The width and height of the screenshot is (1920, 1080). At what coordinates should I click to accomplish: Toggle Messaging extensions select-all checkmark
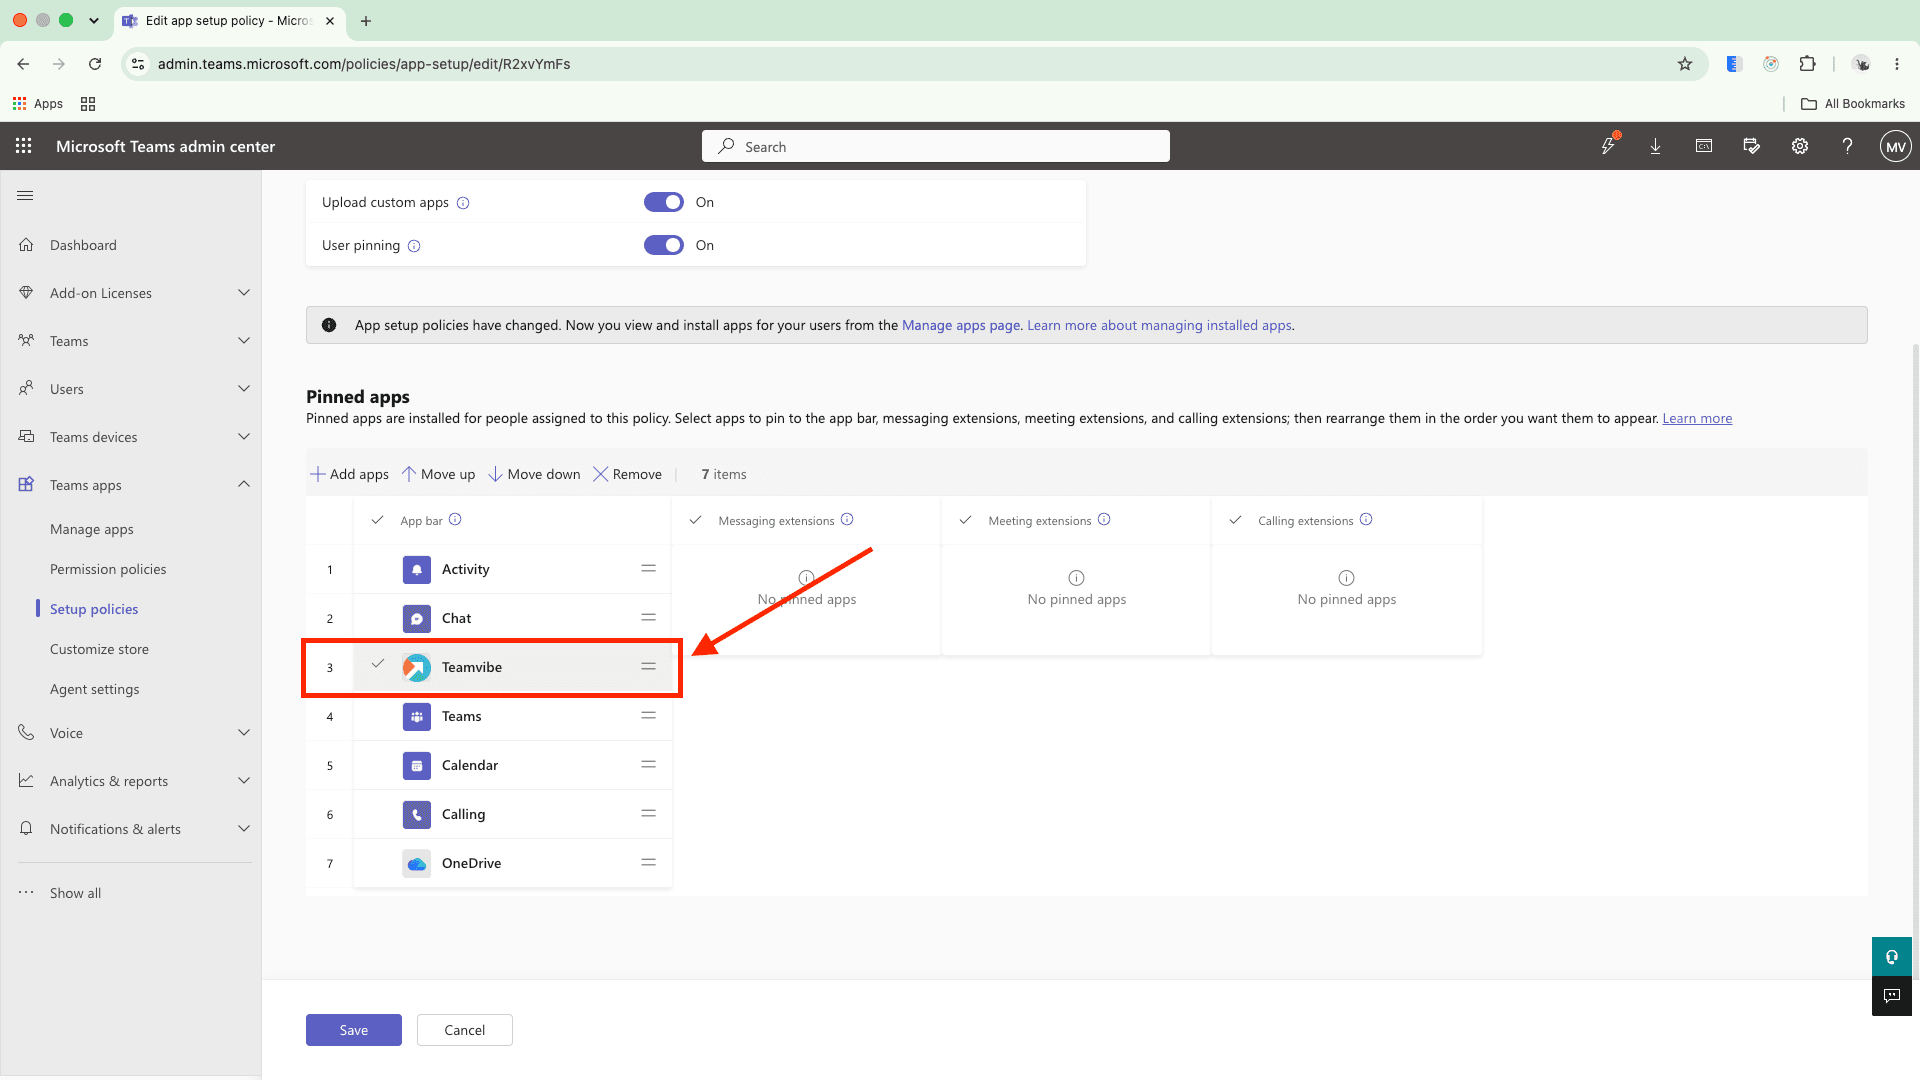point(696,520)
